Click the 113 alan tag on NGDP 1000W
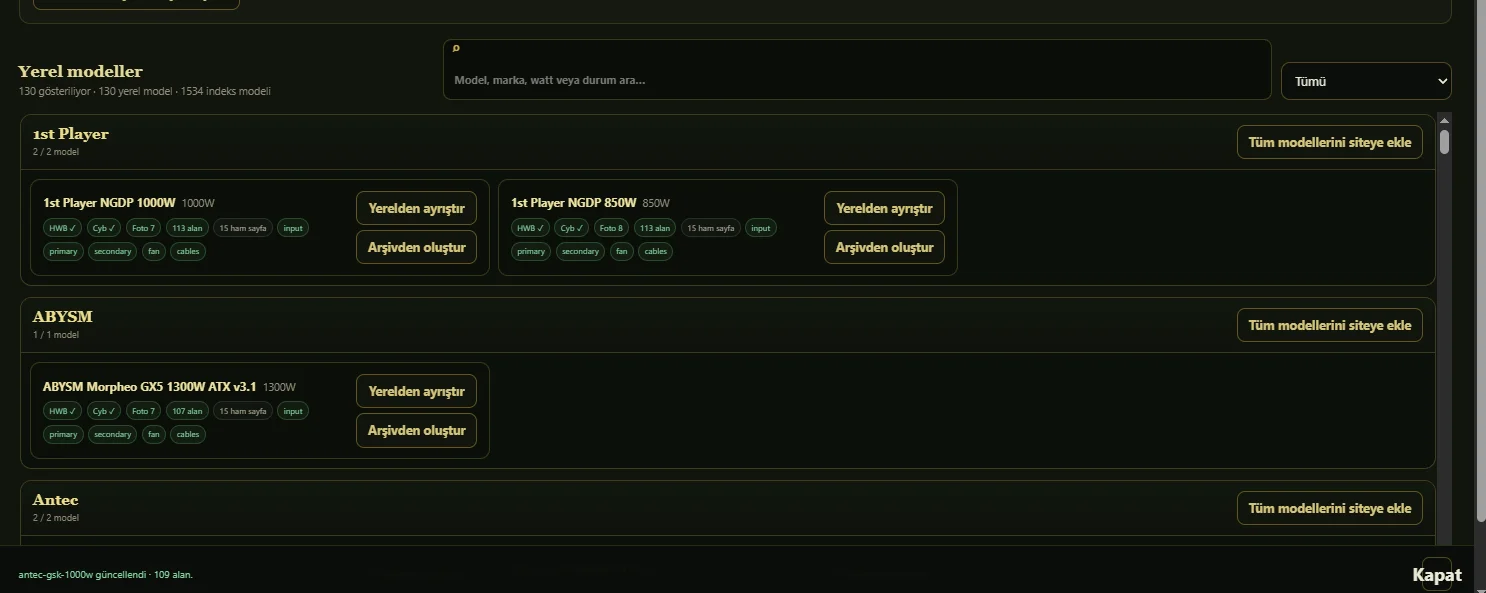This screenshot has width=1486, height=593. coord(187,228)
